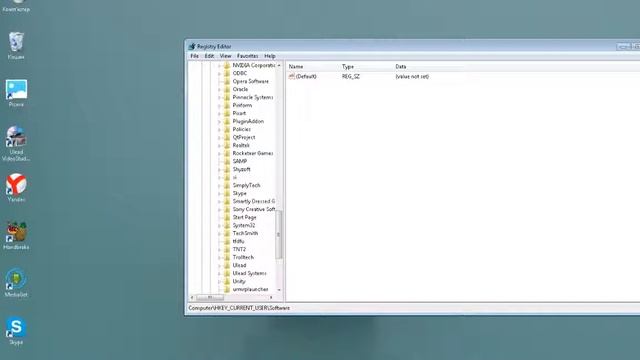Open the File menu
Viewport: 640px width, 360px height.
tap(195, 56)
